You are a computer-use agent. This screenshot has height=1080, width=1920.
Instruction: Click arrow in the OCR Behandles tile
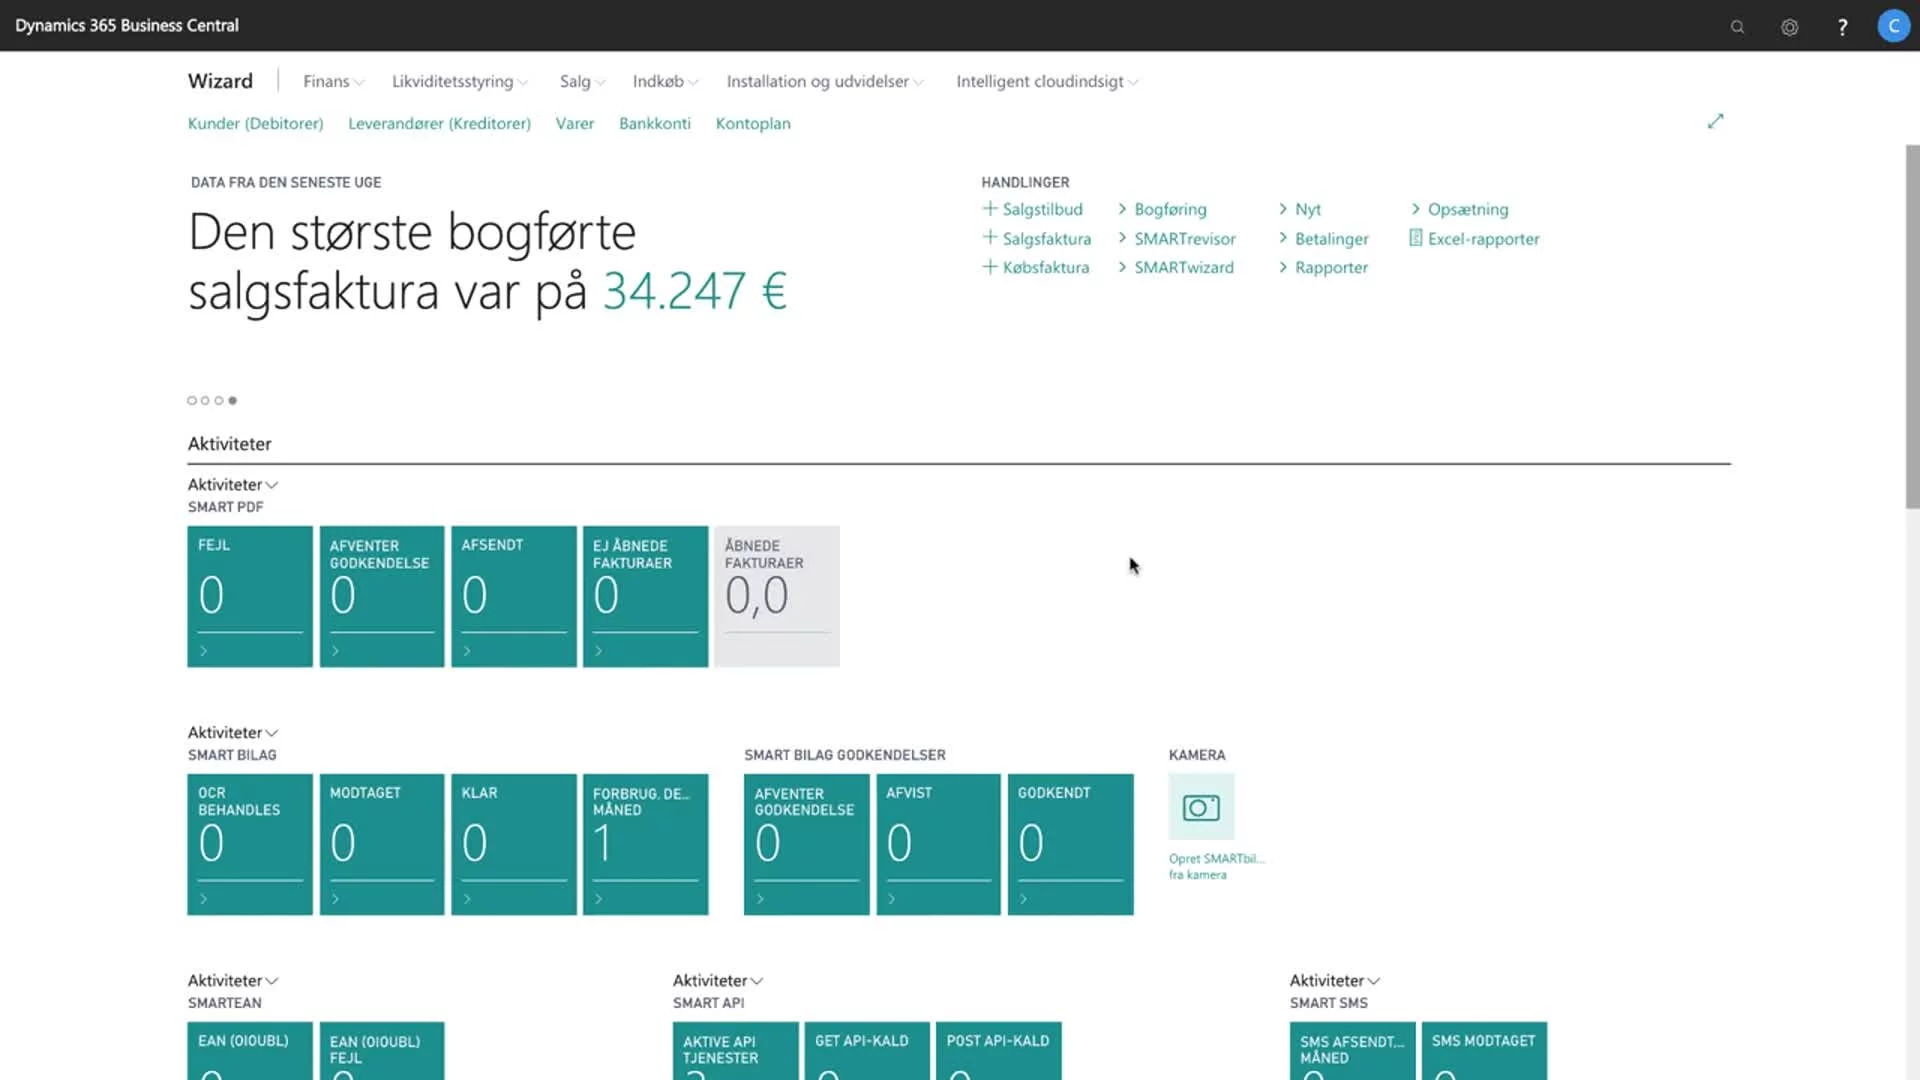pyautogui.click(x=204, y=899)
